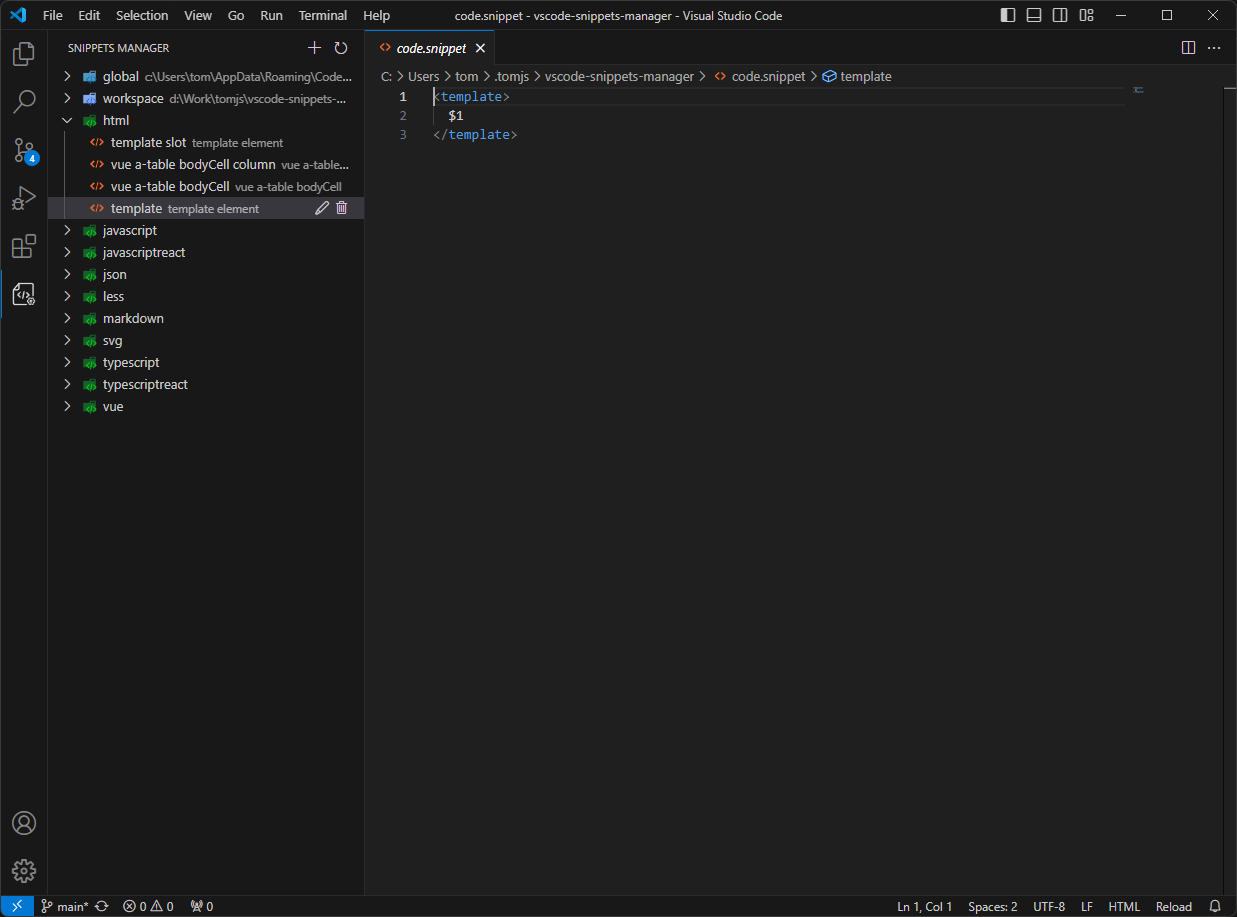Expand the javascriptreact snippets group

68,252
